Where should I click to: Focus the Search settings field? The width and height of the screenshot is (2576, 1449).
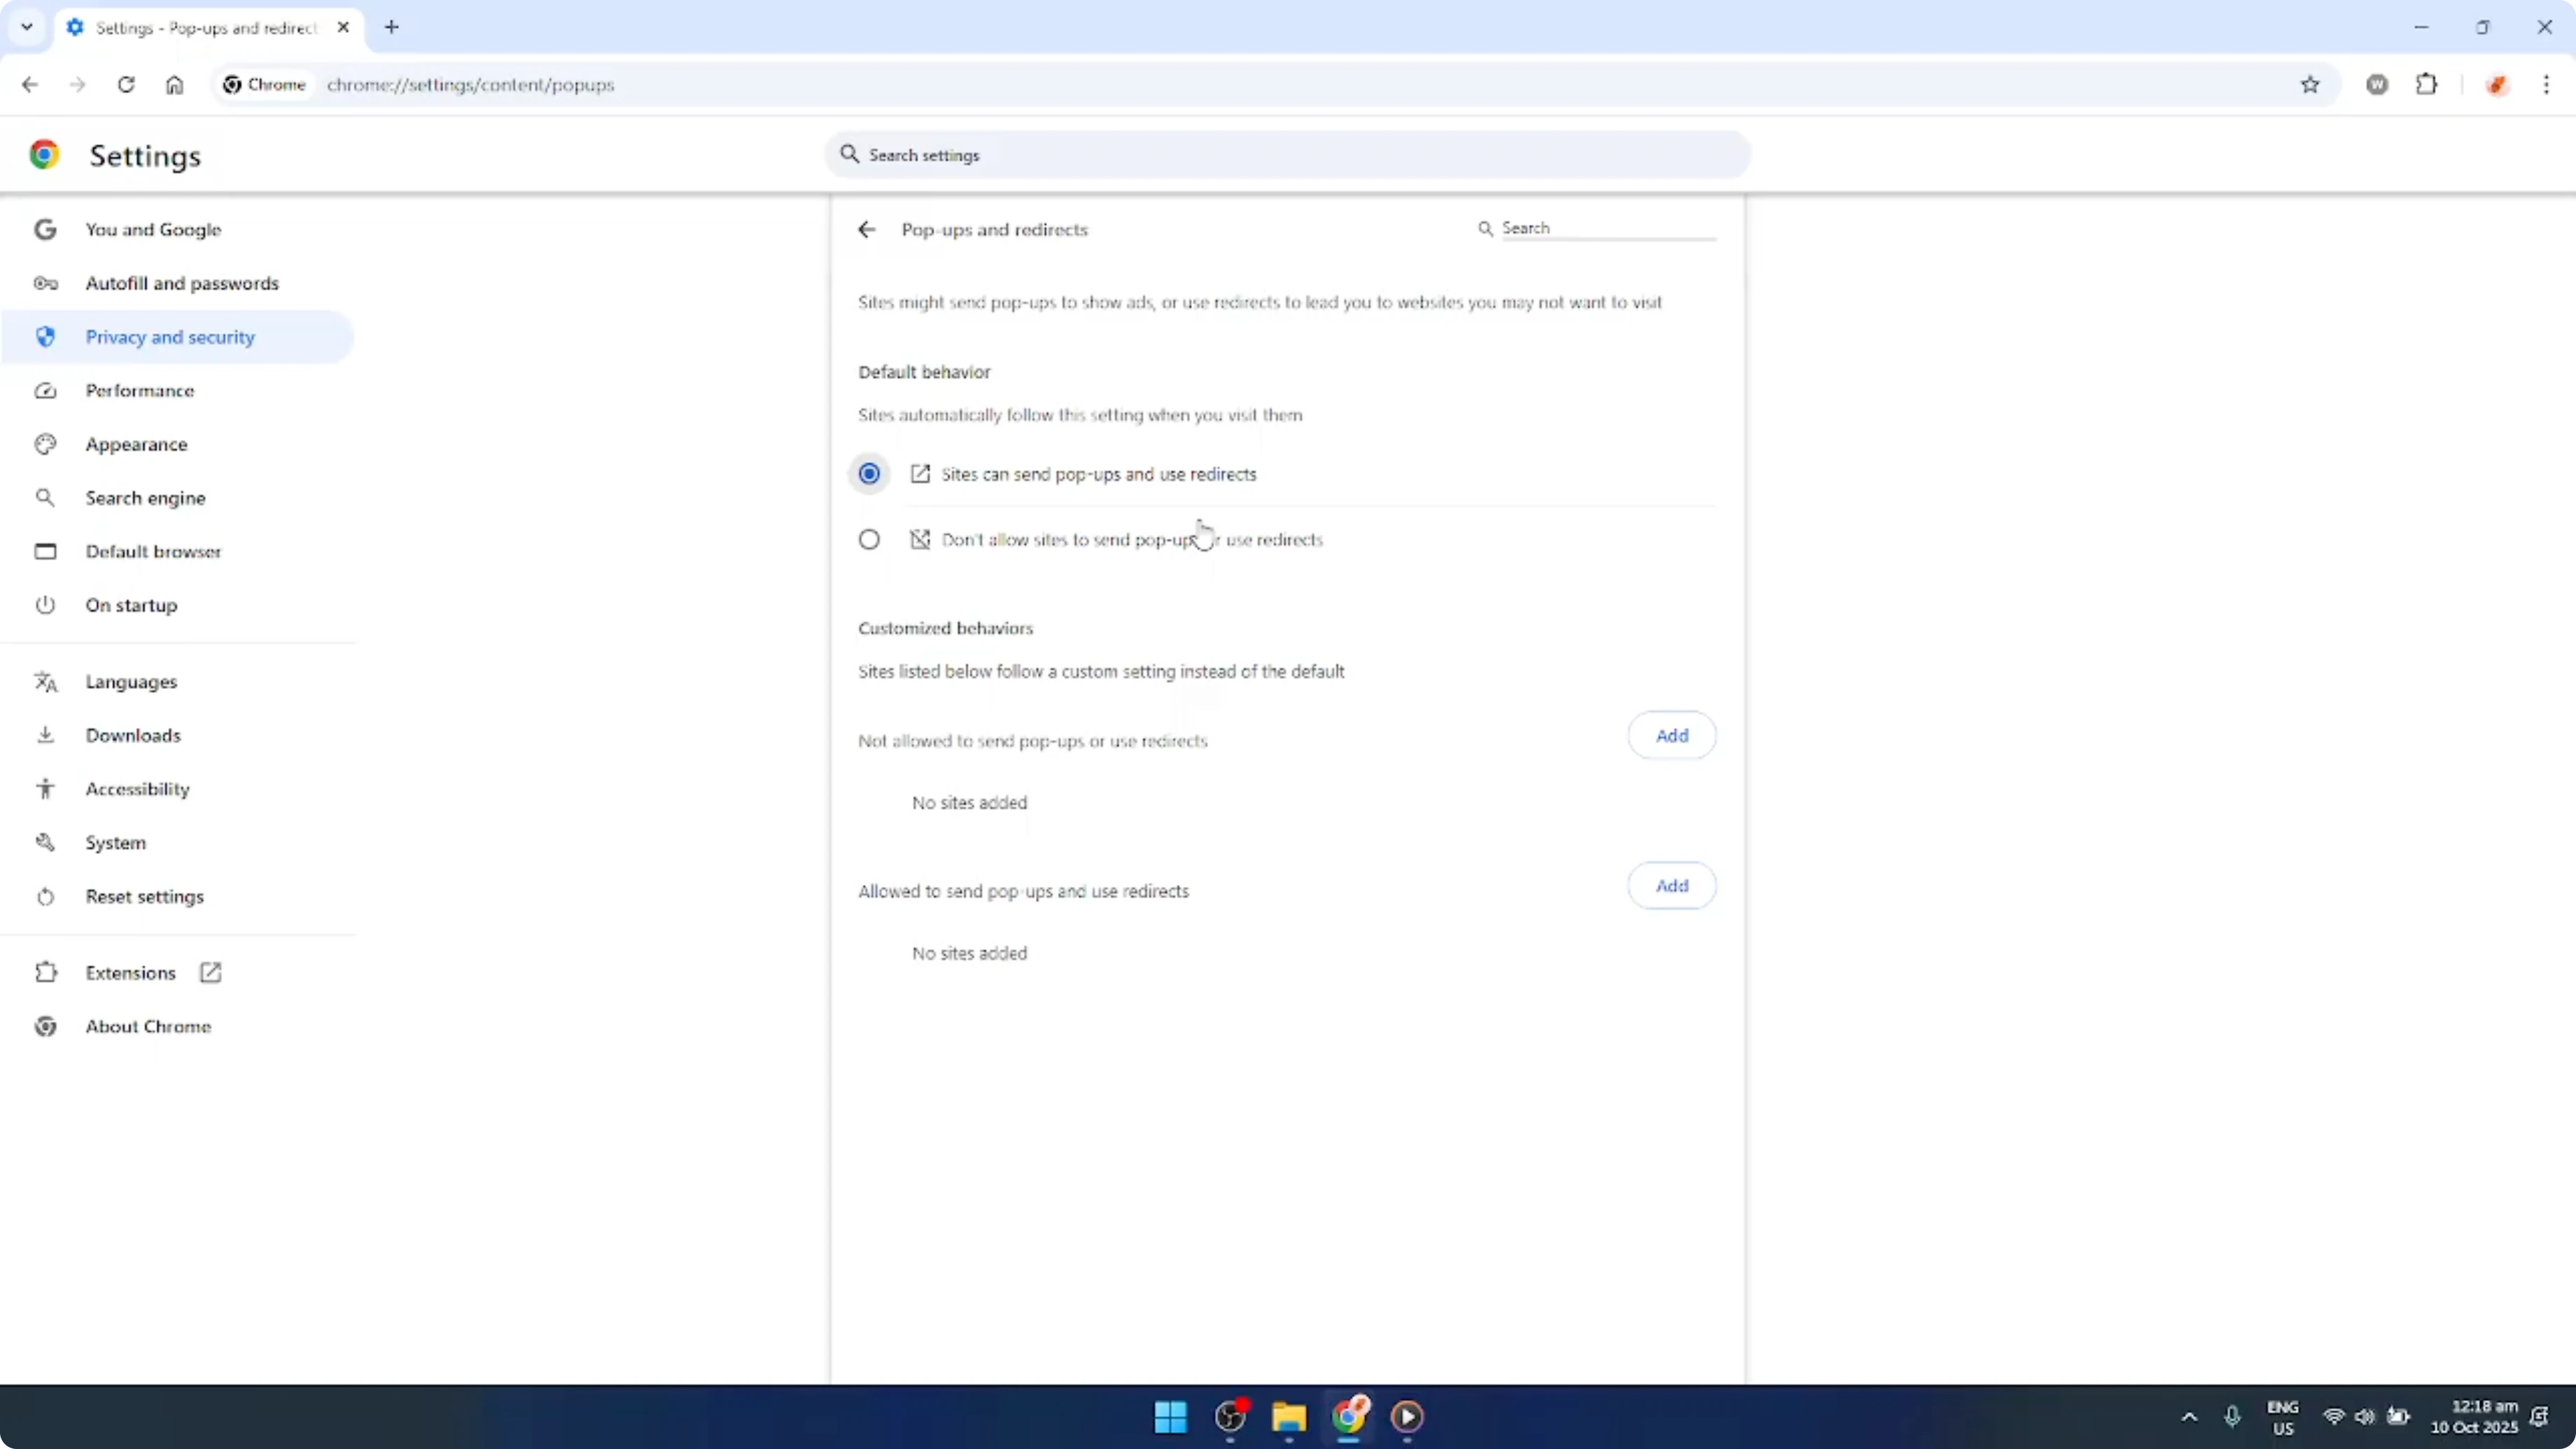[x=1288, y=155]
